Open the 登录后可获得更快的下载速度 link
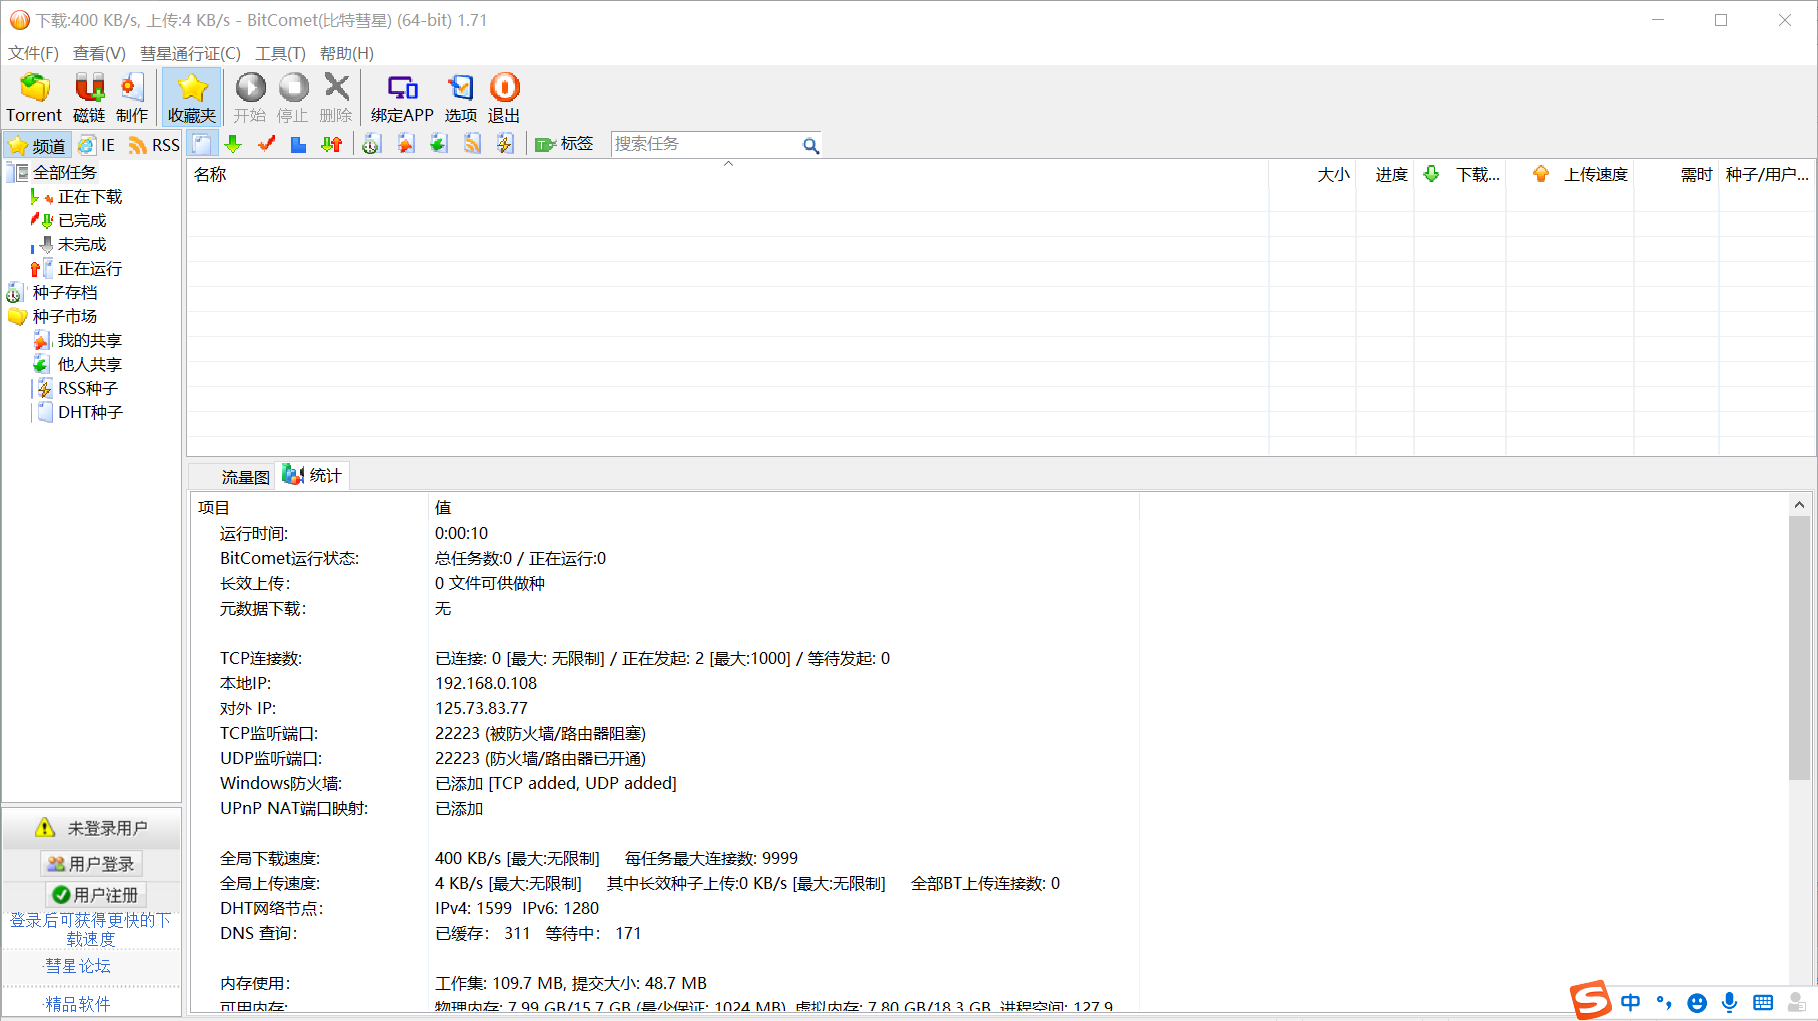 pyautogui.click(x=91, y=929)
